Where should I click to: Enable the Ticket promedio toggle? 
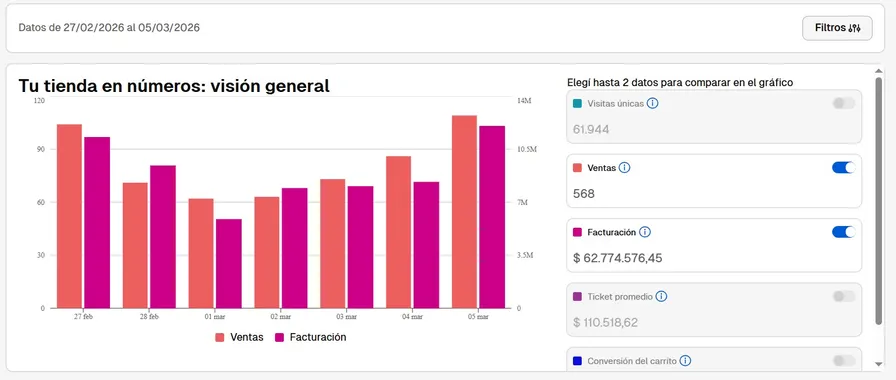click(844, 296)
